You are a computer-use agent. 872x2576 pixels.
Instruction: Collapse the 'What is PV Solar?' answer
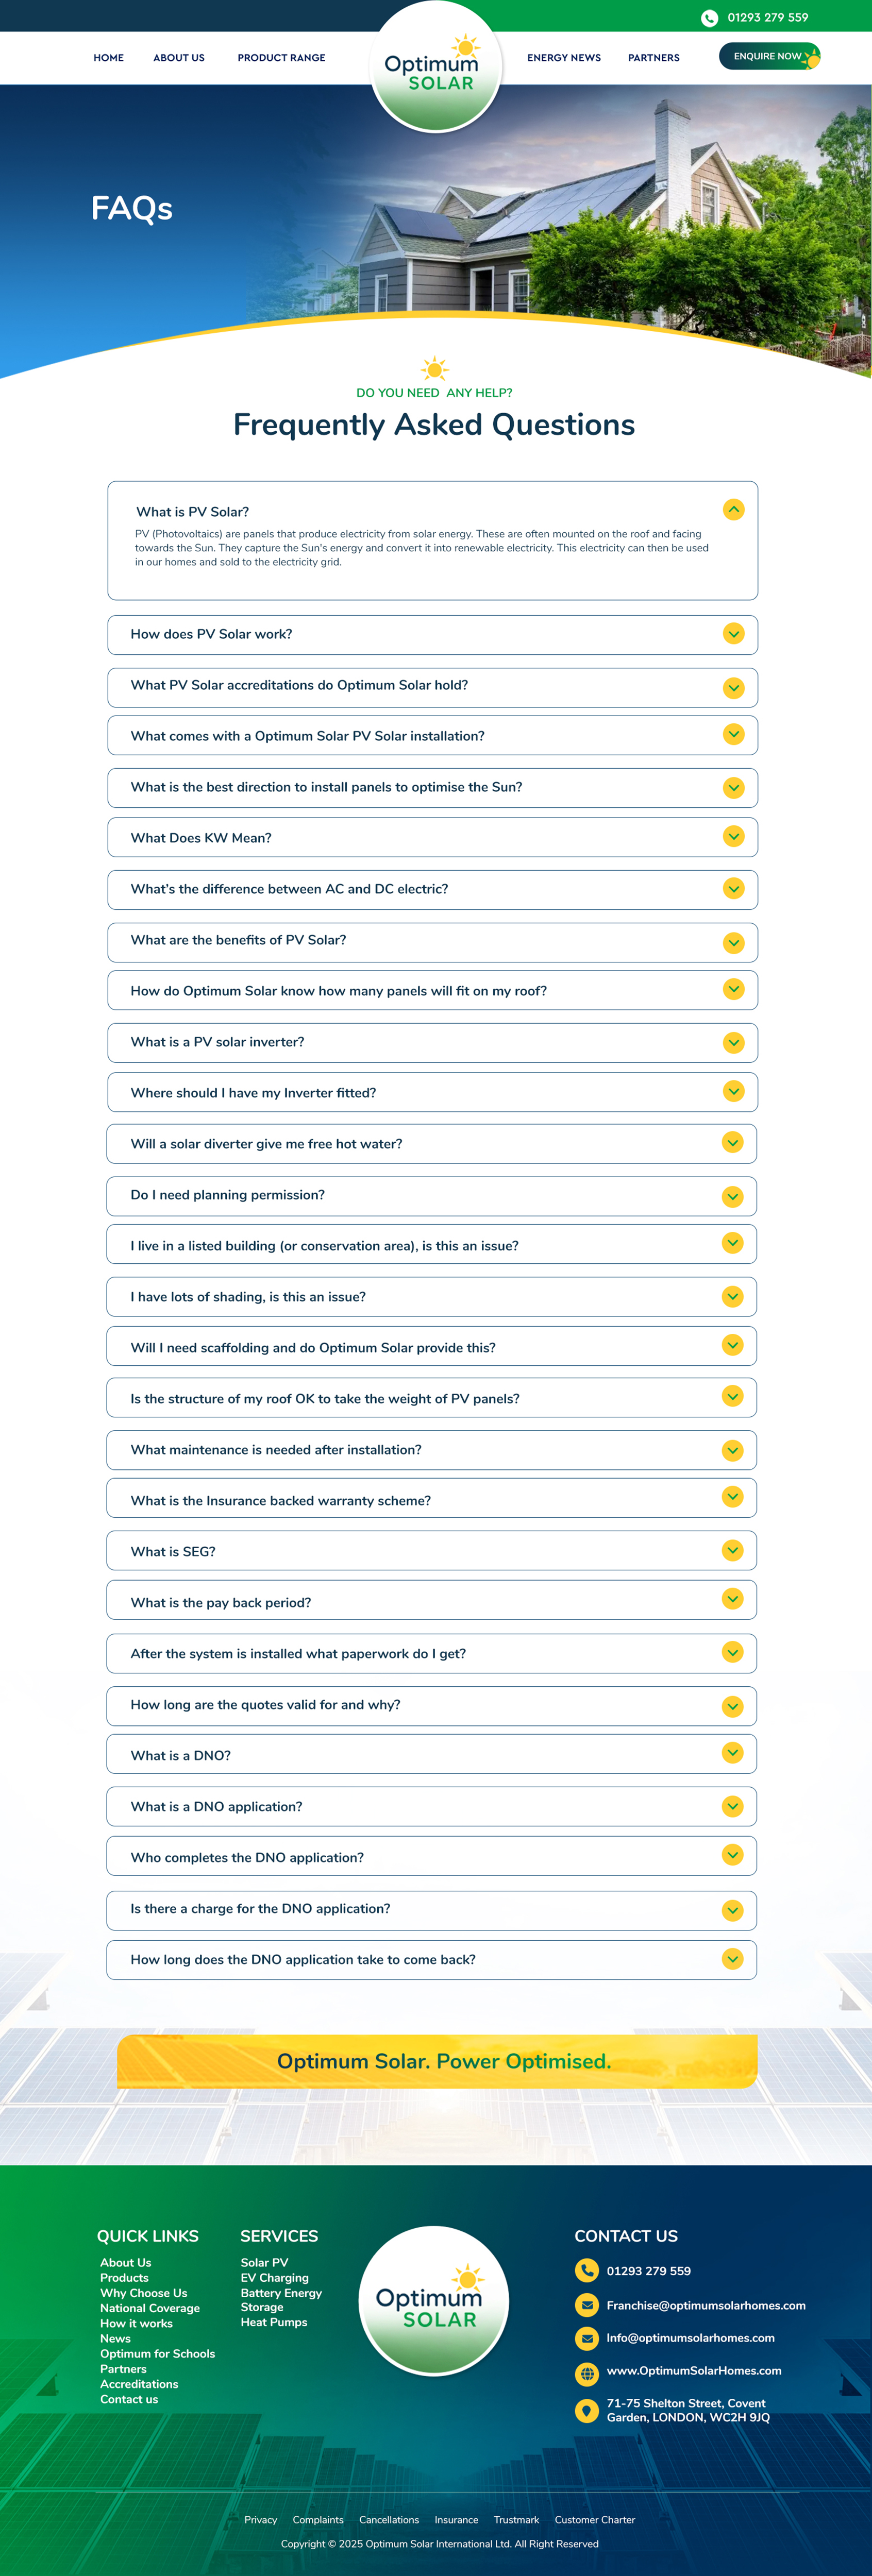[x=733, y=510]
